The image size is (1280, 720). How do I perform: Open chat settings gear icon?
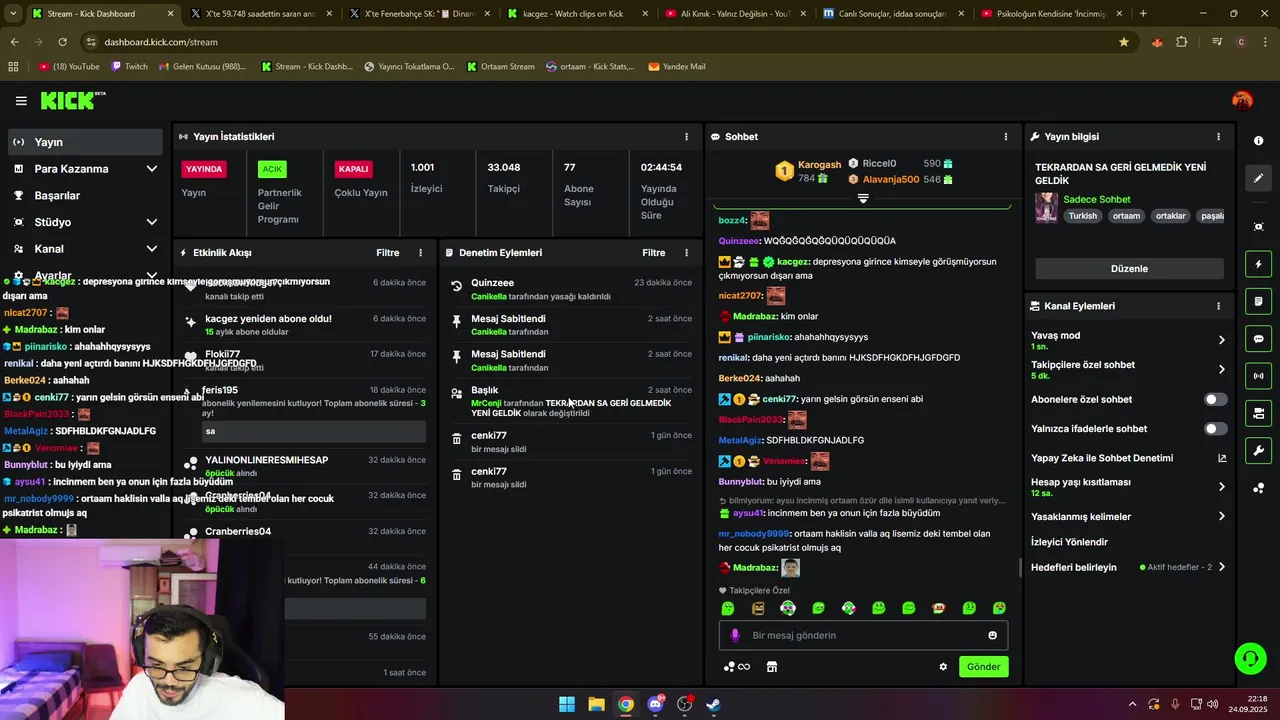[942, 667]
